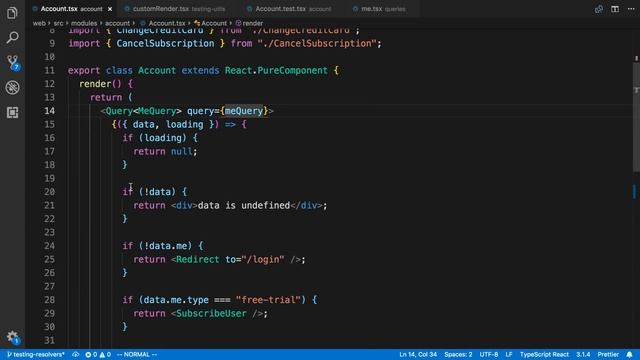Click line number 20 in gutter
640x360 pixels.
tap(49, 192)
